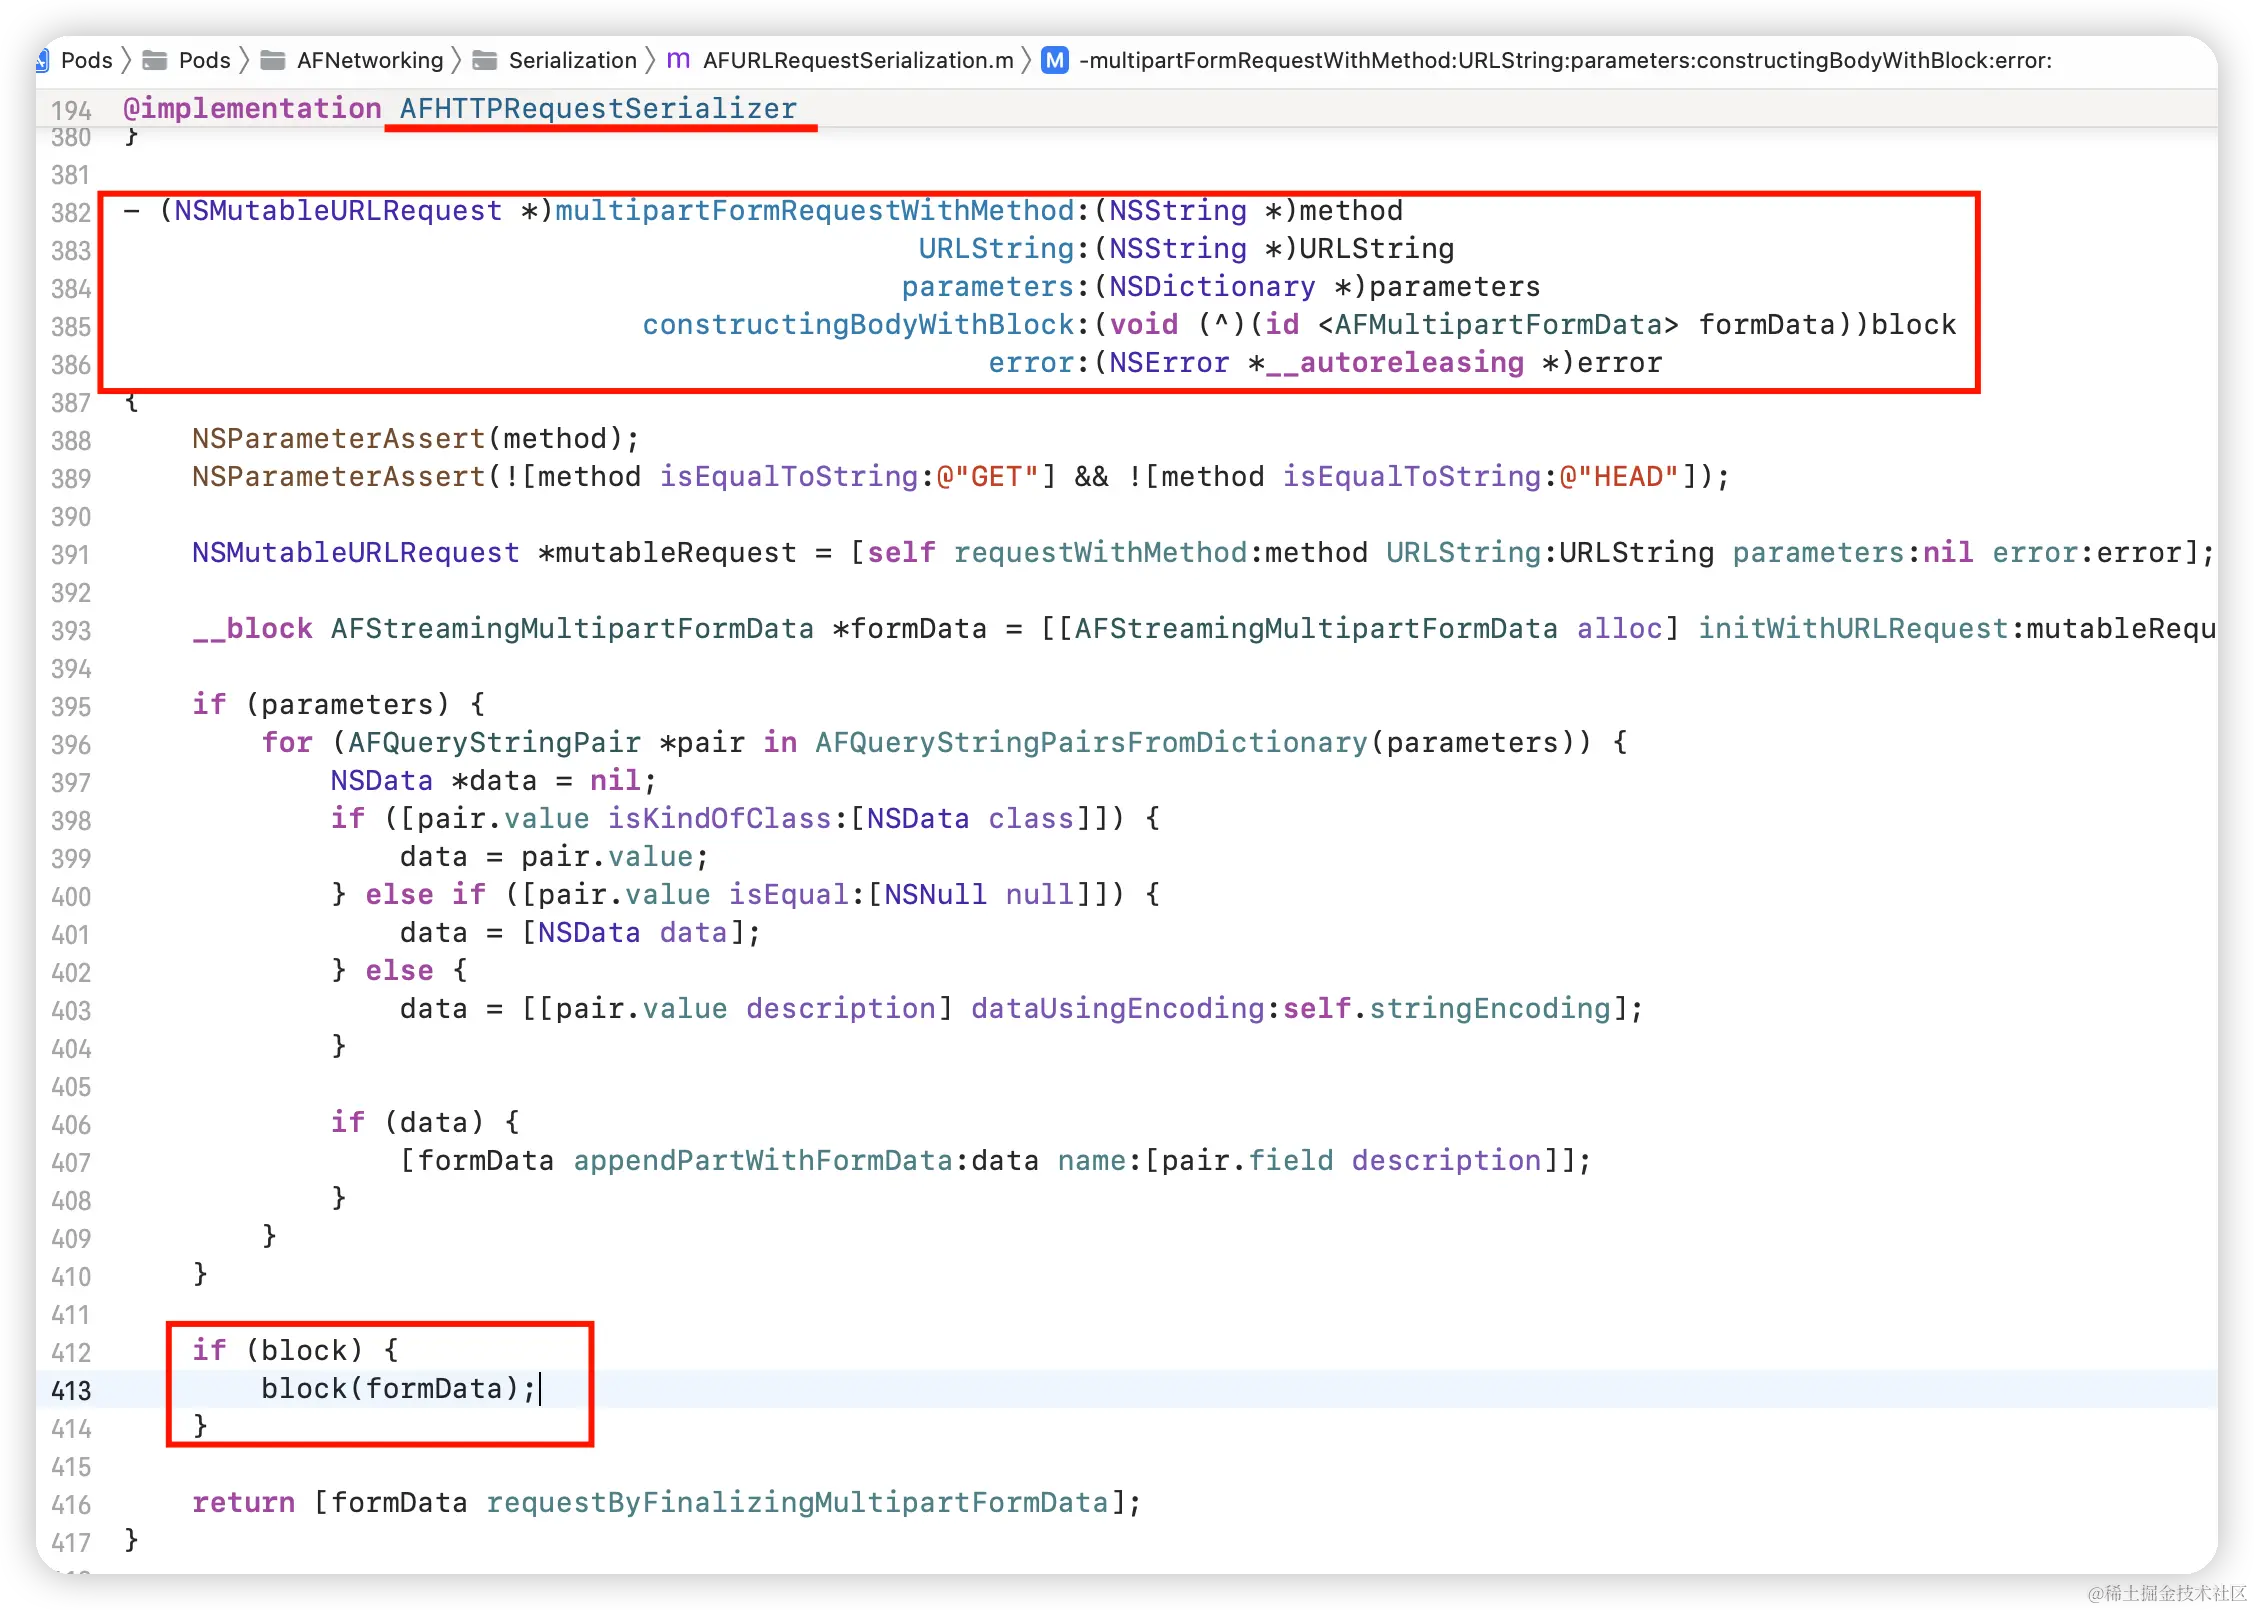Click the appendPartWithFormData method call
2254x1610 pixels.
(763, 1160)
